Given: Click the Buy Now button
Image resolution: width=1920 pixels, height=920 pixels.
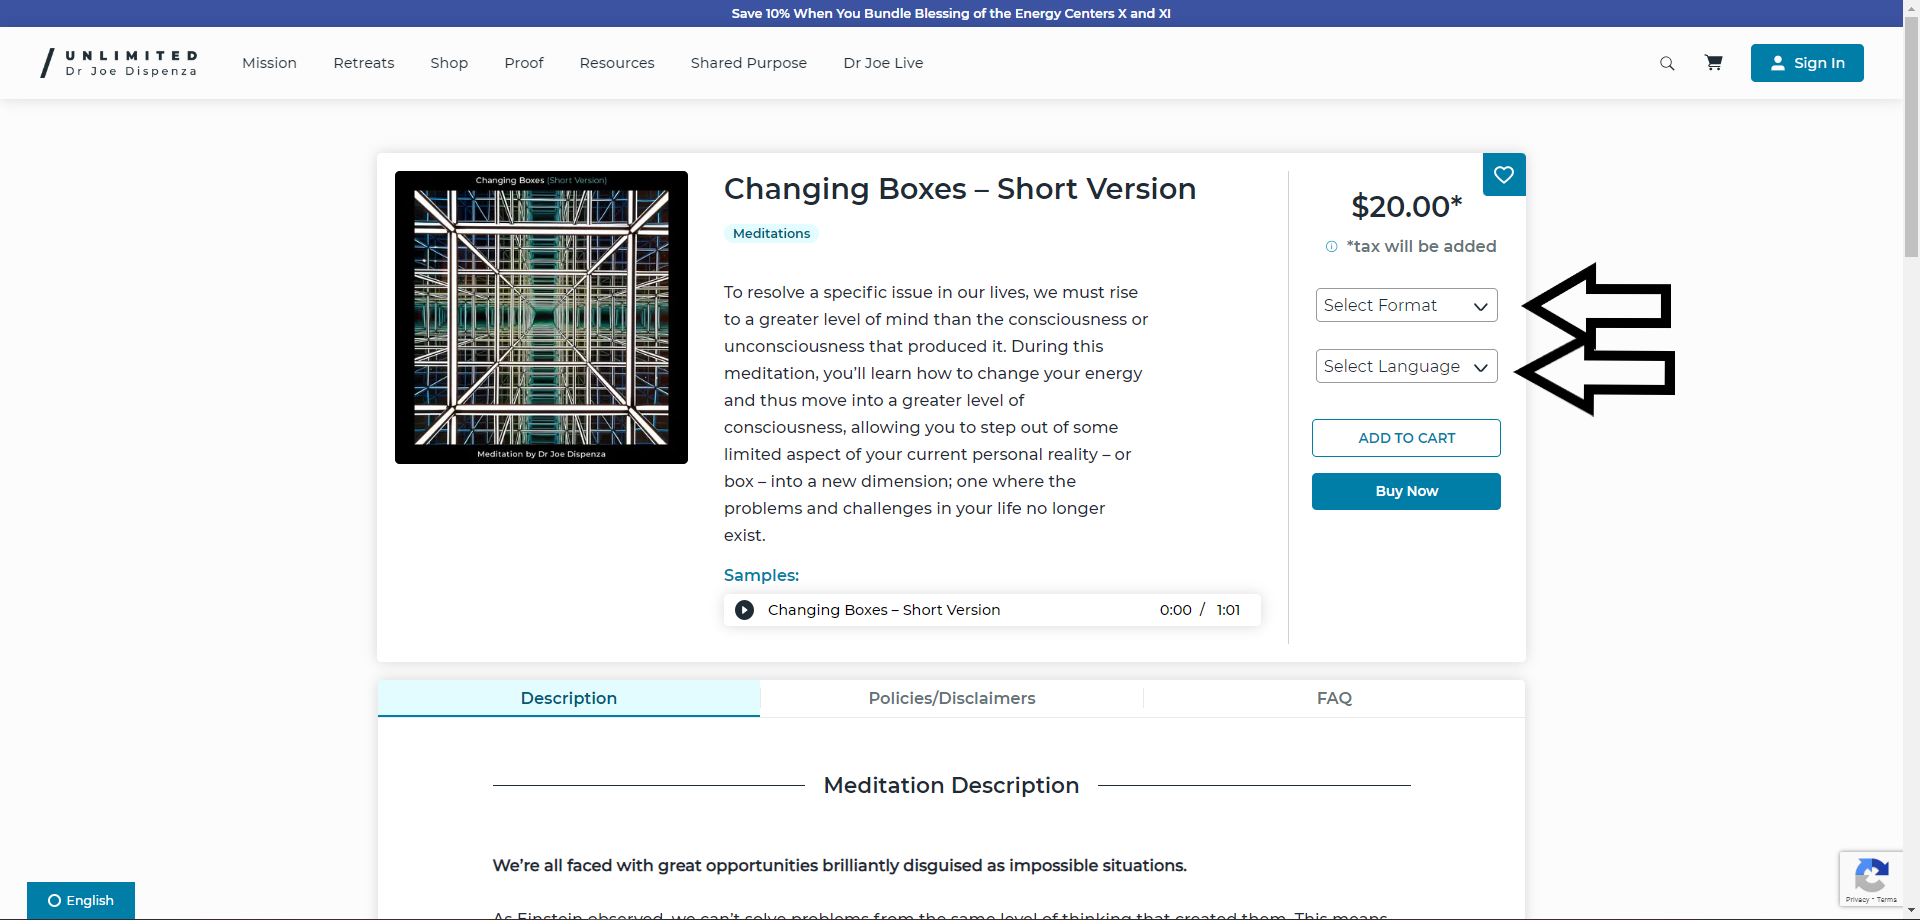Looking at the screenshot, I should tap(1406, 491).
